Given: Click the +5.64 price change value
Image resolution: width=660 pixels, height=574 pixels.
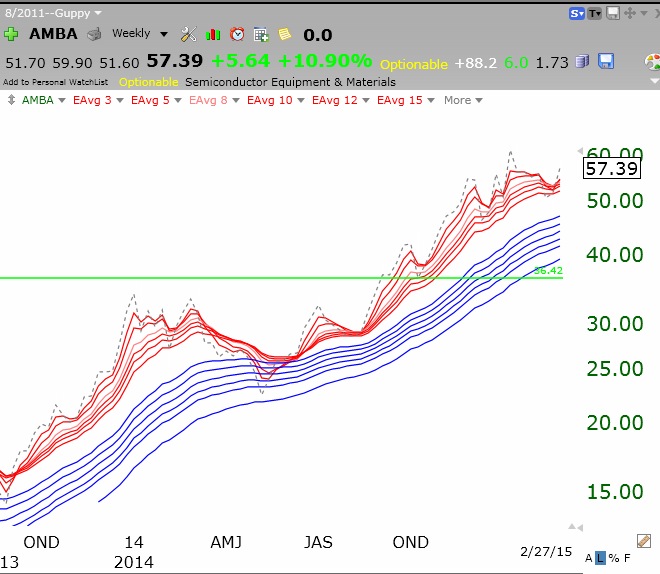Looking at the screenshot, I should click(x=240, y=61).
